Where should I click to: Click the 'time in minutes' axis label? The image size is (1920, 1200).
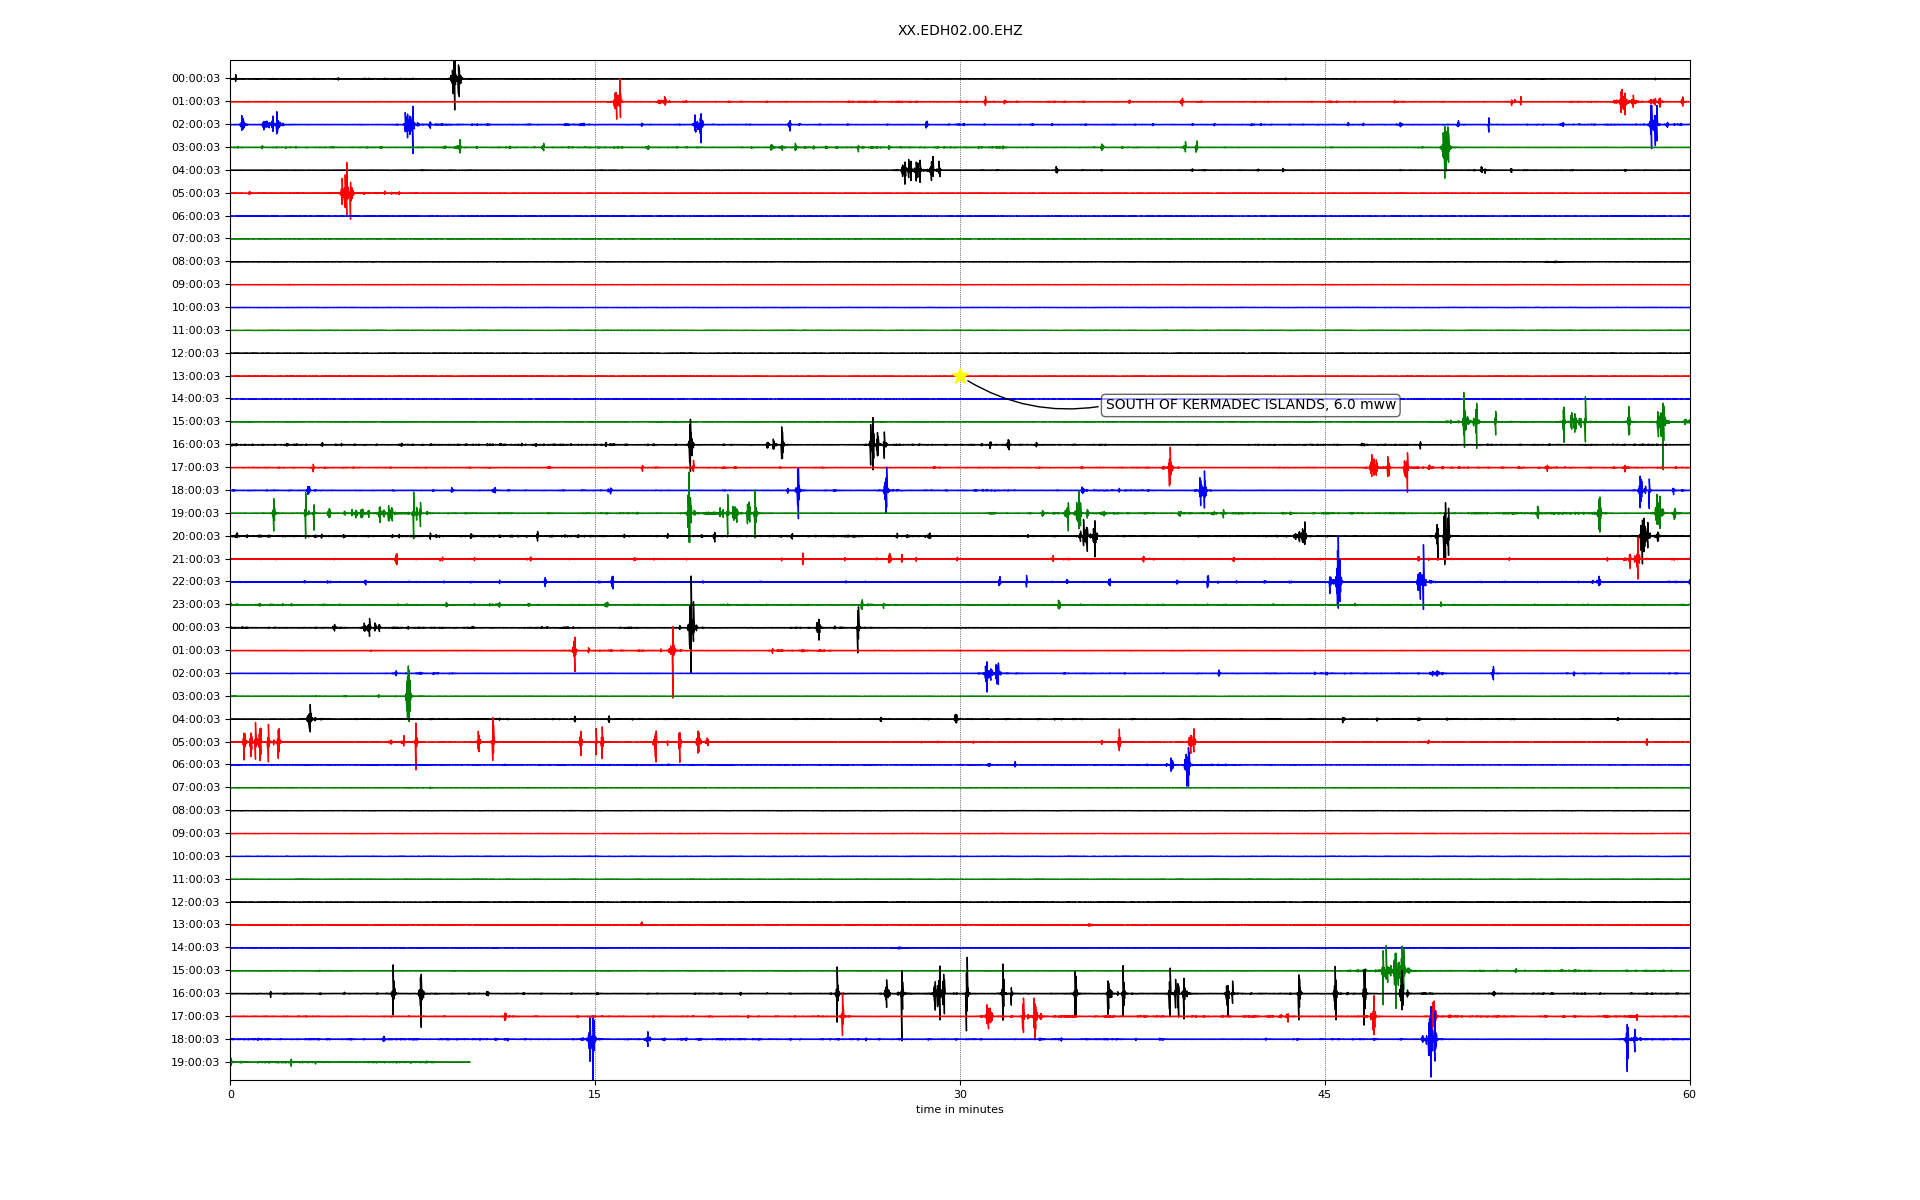click(959, 1109)
